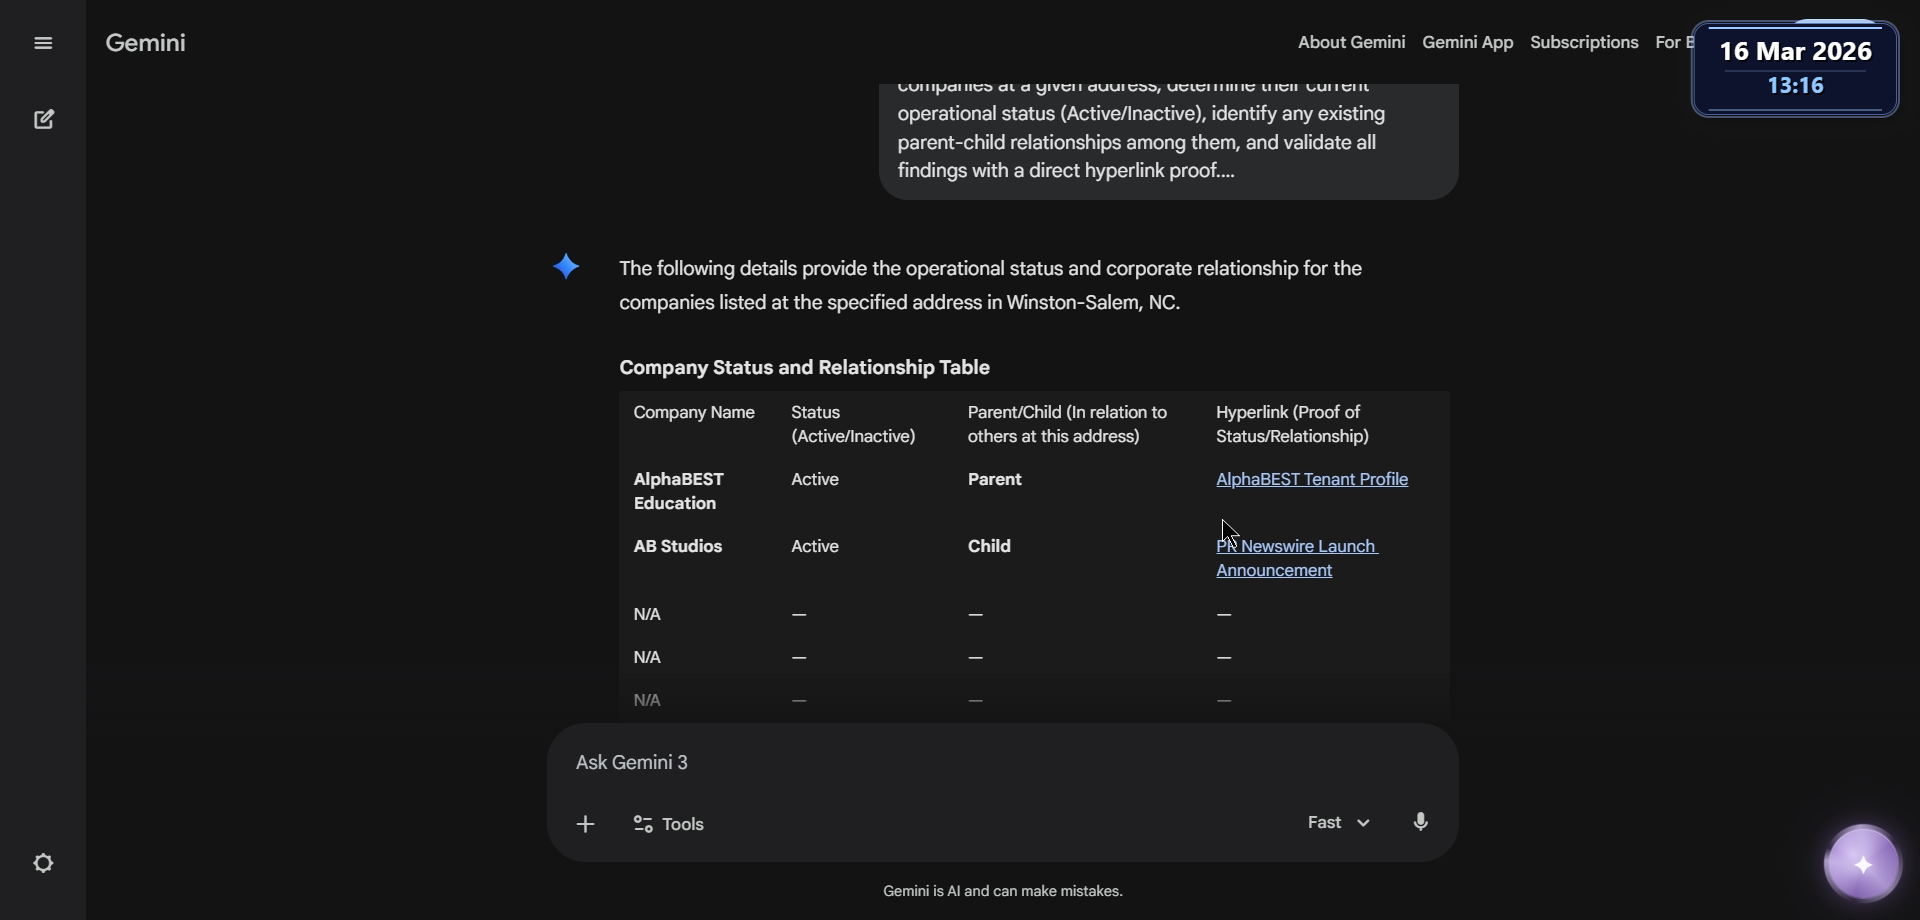Click the plus upload icon in prompt box
The width and height of the screenshot is (1920, 920).
coord(586,824)
